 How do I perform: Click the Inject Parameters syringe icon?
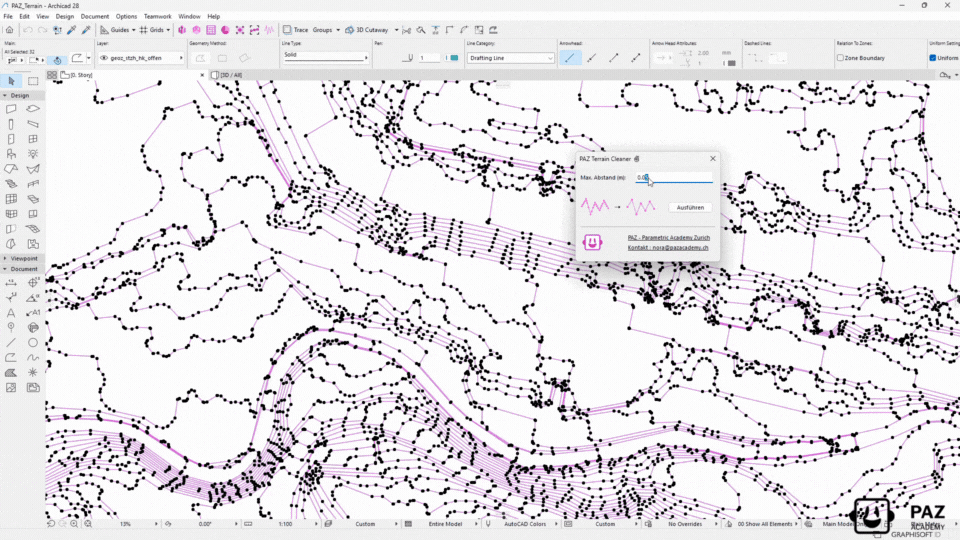click(86, 29)
